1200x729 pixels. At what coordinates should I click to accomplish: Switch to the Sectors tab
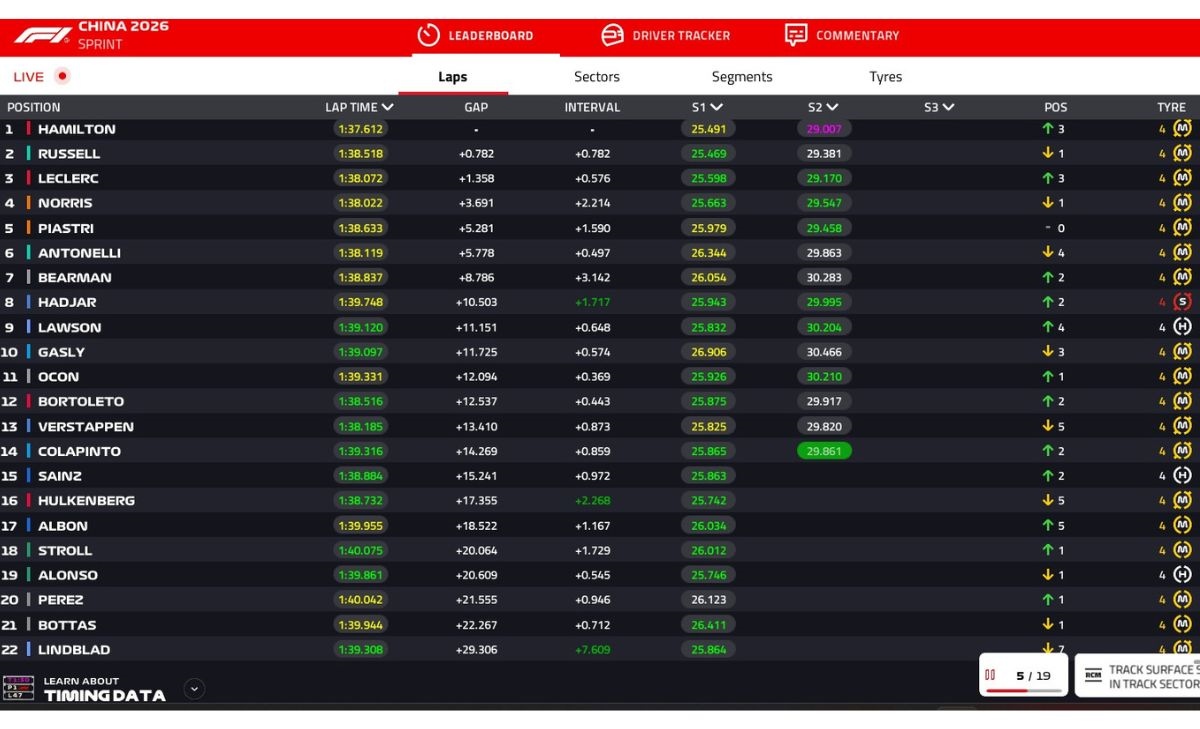(x=596, y=77)
